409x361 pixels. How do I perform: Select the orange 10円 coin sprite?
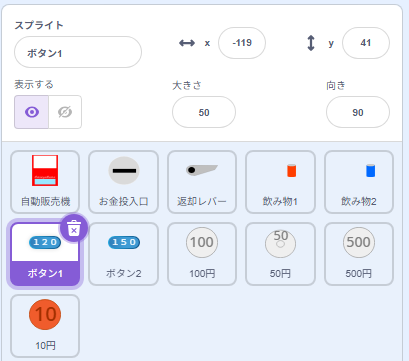click(x=45, y=326)
